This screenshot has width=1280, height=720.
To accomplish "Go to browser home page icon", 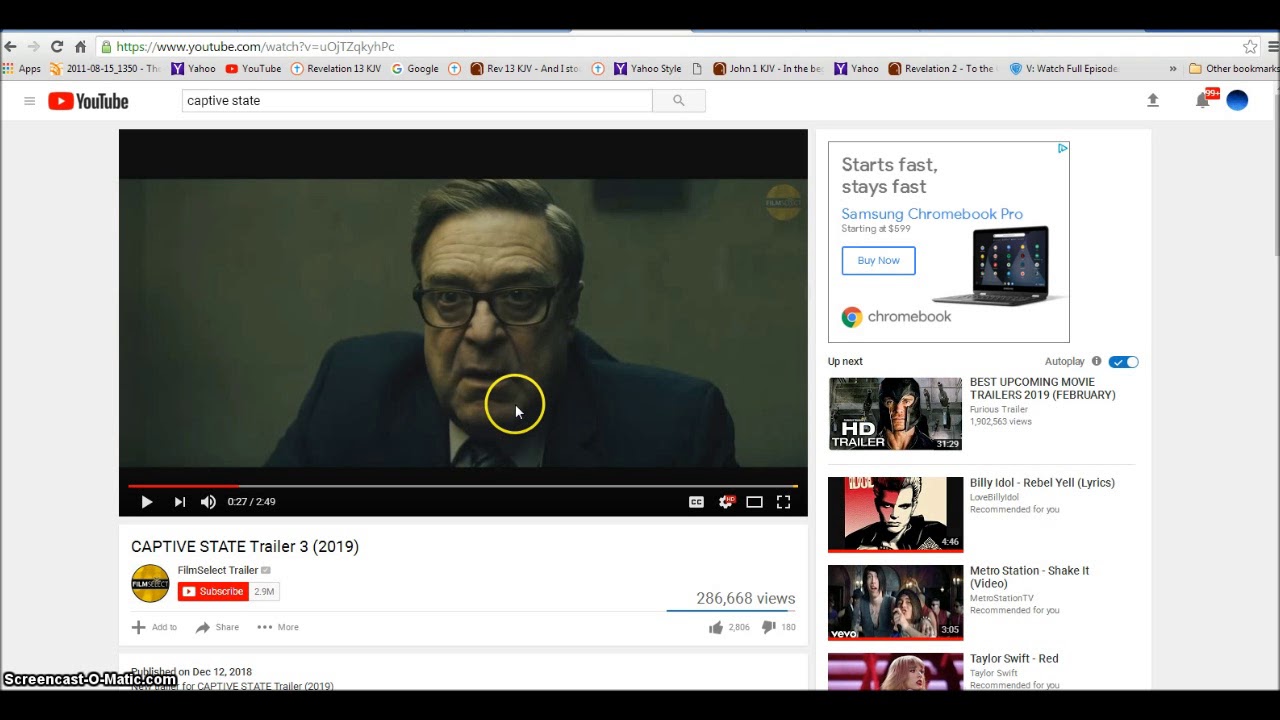I will (x=80, y=47).
